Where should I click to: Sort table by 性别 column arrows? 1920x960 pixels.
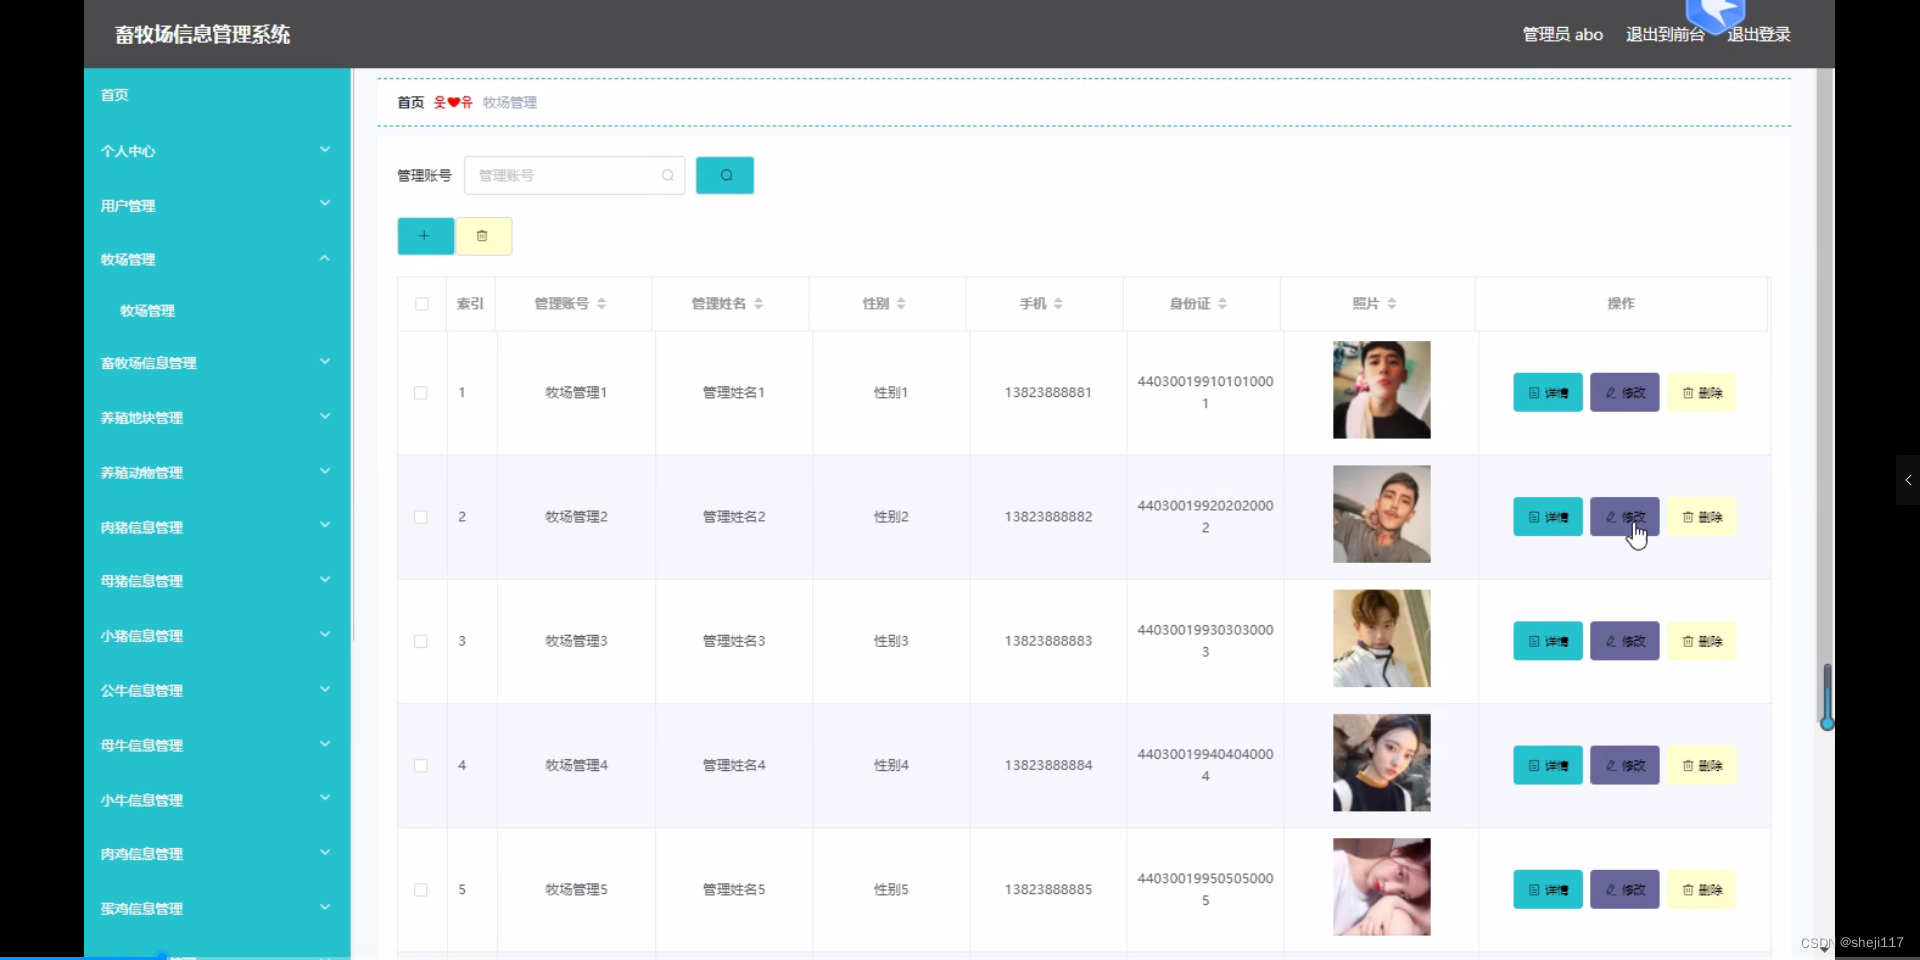pyautogui.click(x=901, y=303)
